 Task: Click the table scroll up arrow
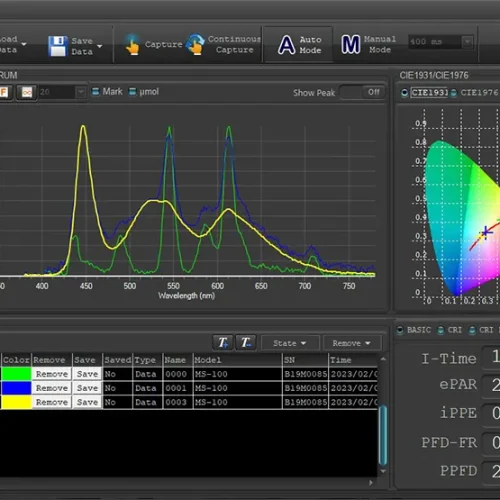383,359
